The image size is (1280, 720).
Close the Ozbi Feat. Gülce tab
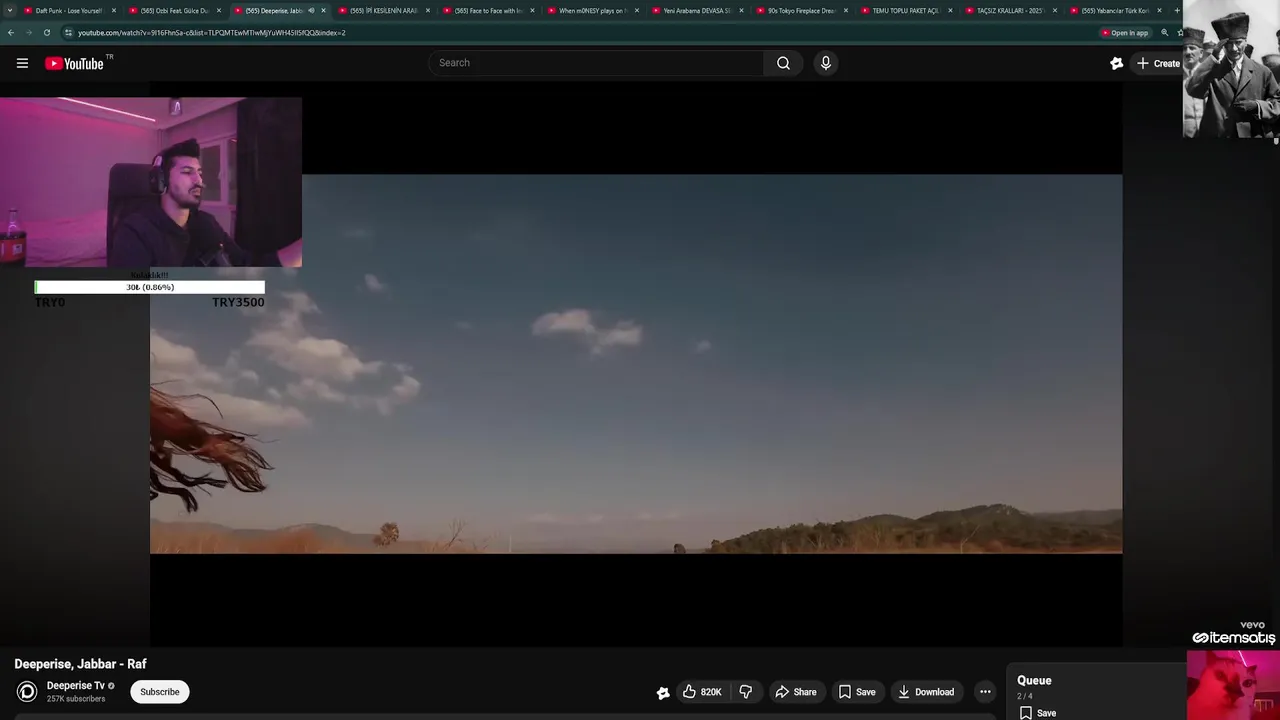218,11
